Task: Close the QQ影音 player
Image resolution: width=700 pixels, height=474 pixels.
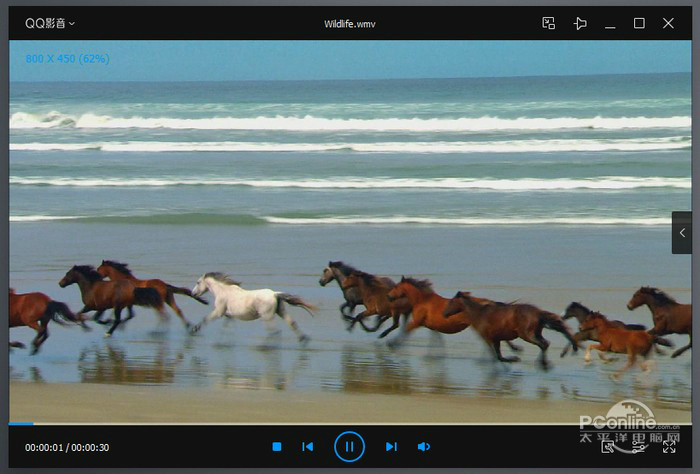Action: click(x=668, y=23)
